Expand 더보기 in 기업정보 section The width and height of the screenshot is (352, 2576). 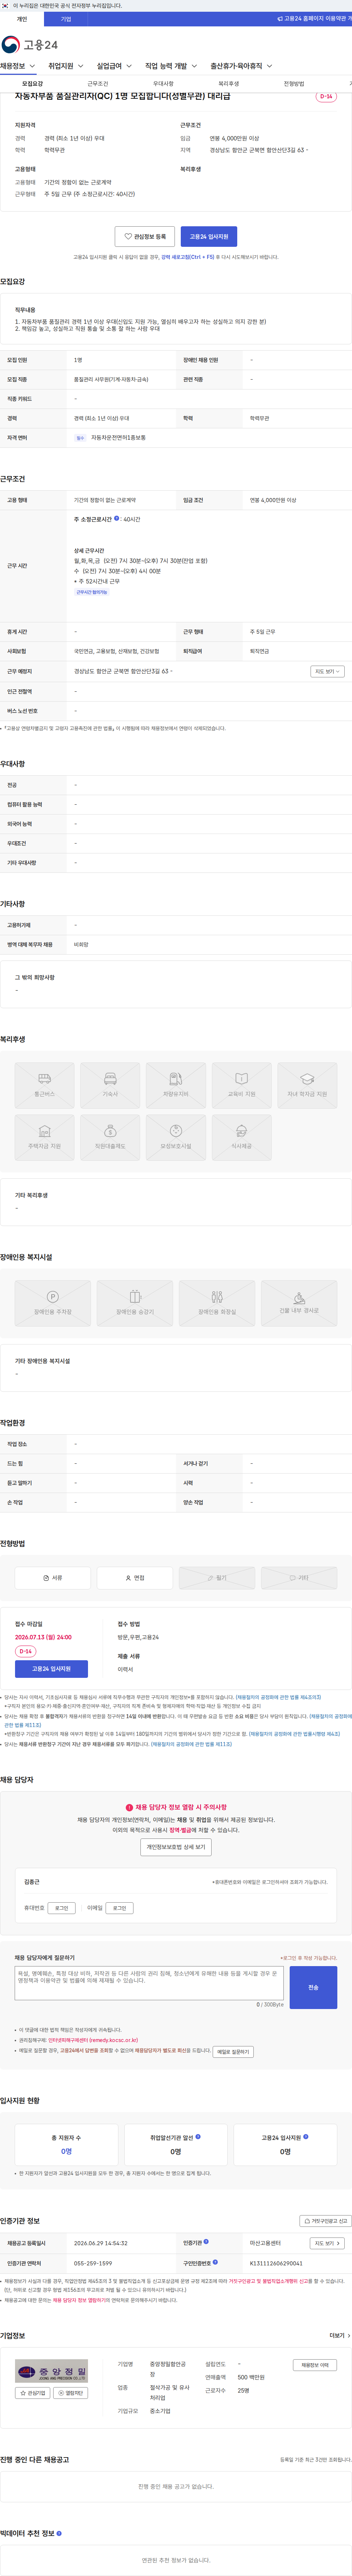click(x=340, y=2336)
